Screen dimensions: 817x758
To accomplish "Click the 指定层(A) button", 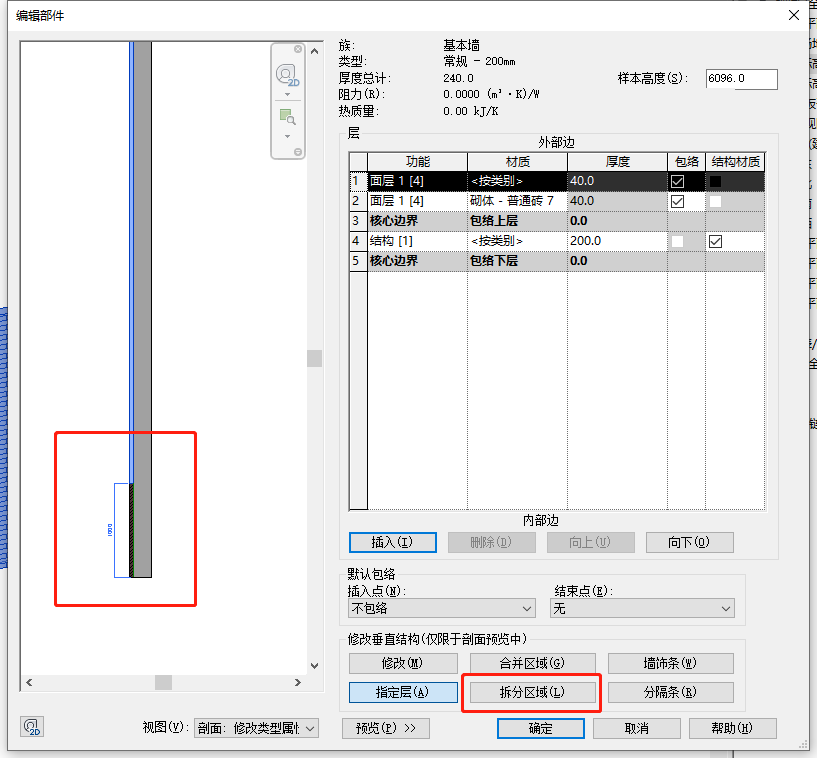I will [403, 692].
